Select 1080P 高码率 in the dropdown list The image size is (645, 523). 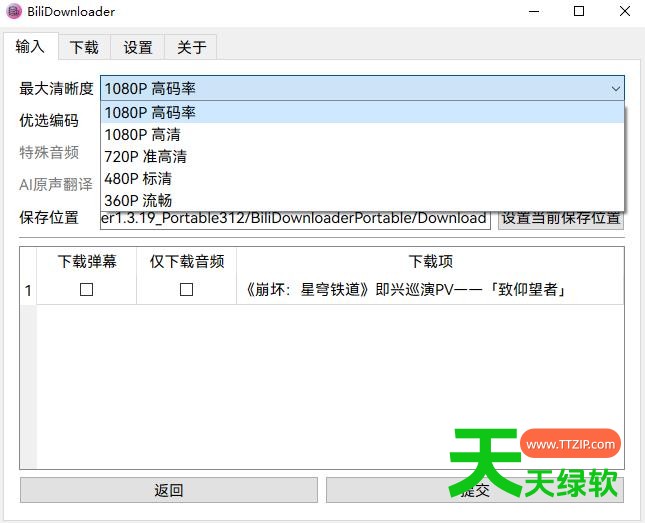(362, 112)
